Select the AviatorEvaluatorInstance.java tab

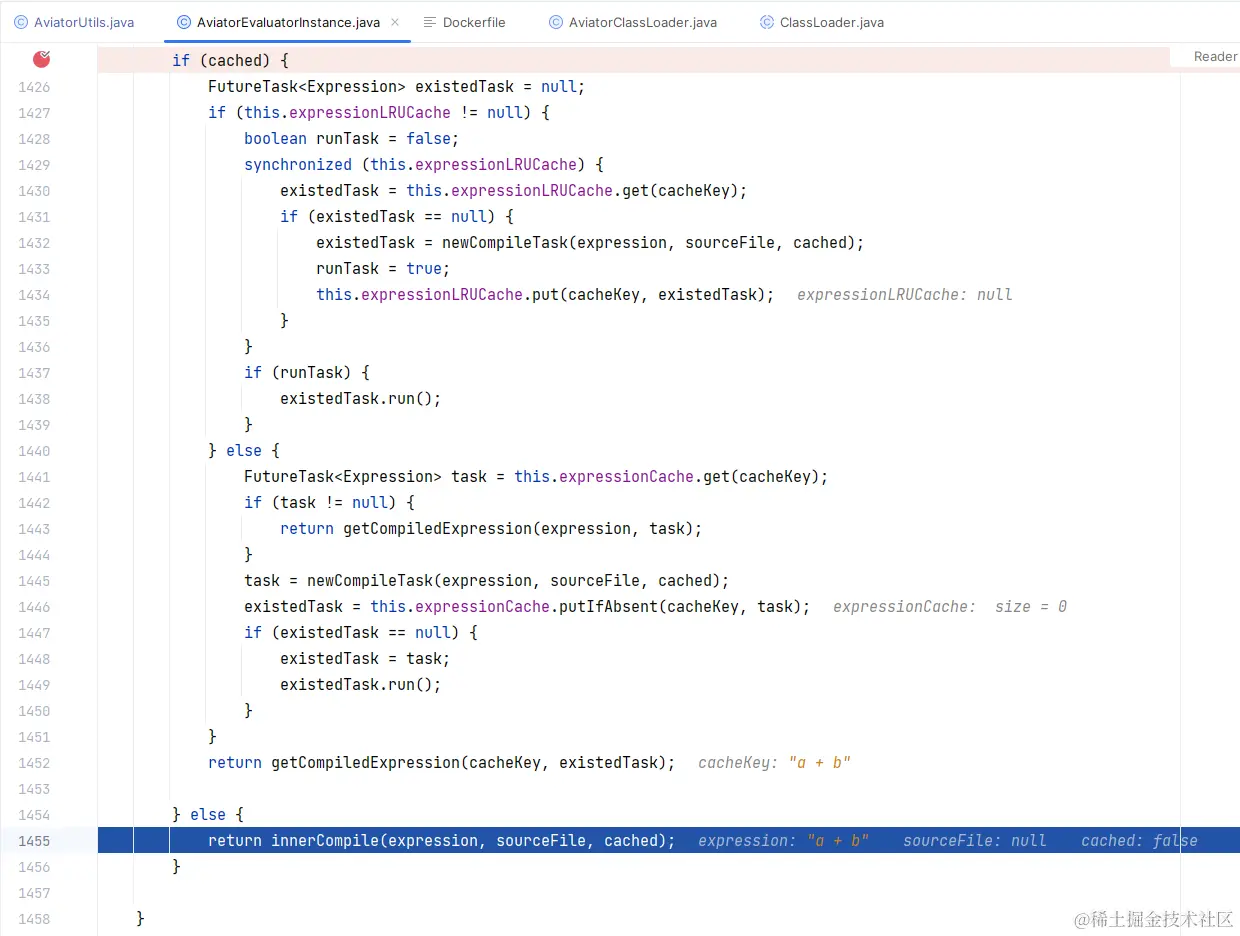click(286, 22)
